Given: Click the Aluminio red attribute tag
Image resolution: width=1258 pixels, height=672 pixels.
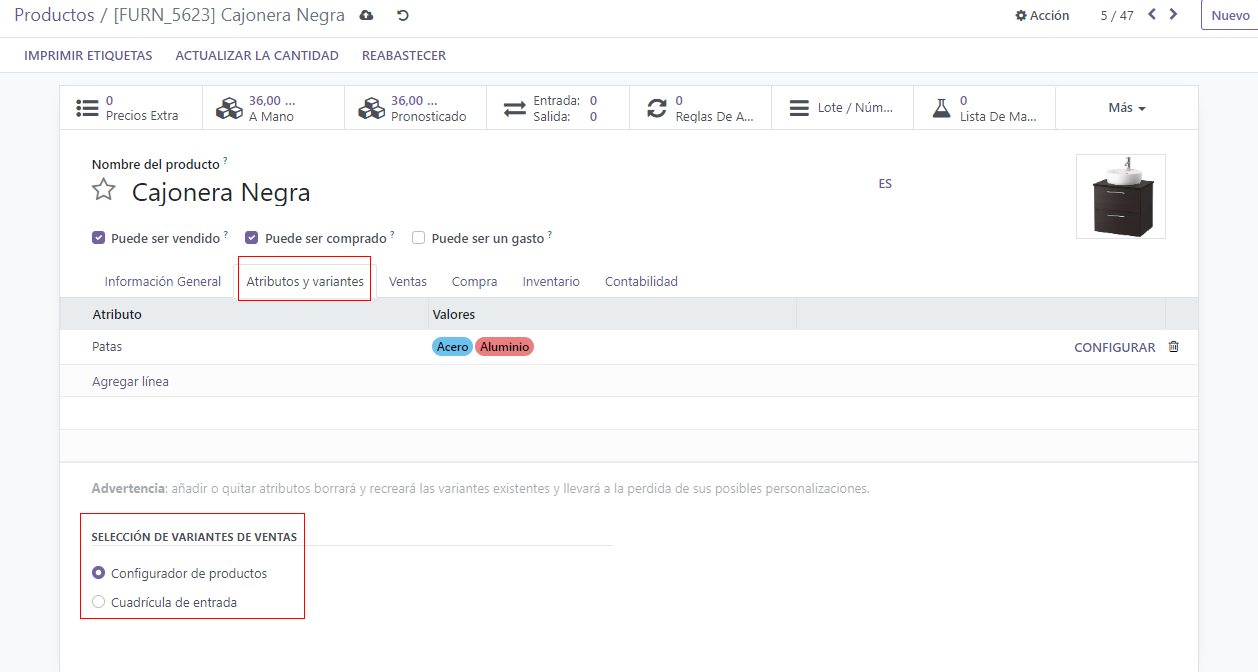Looking at the screenshot, I should point(504,347).
